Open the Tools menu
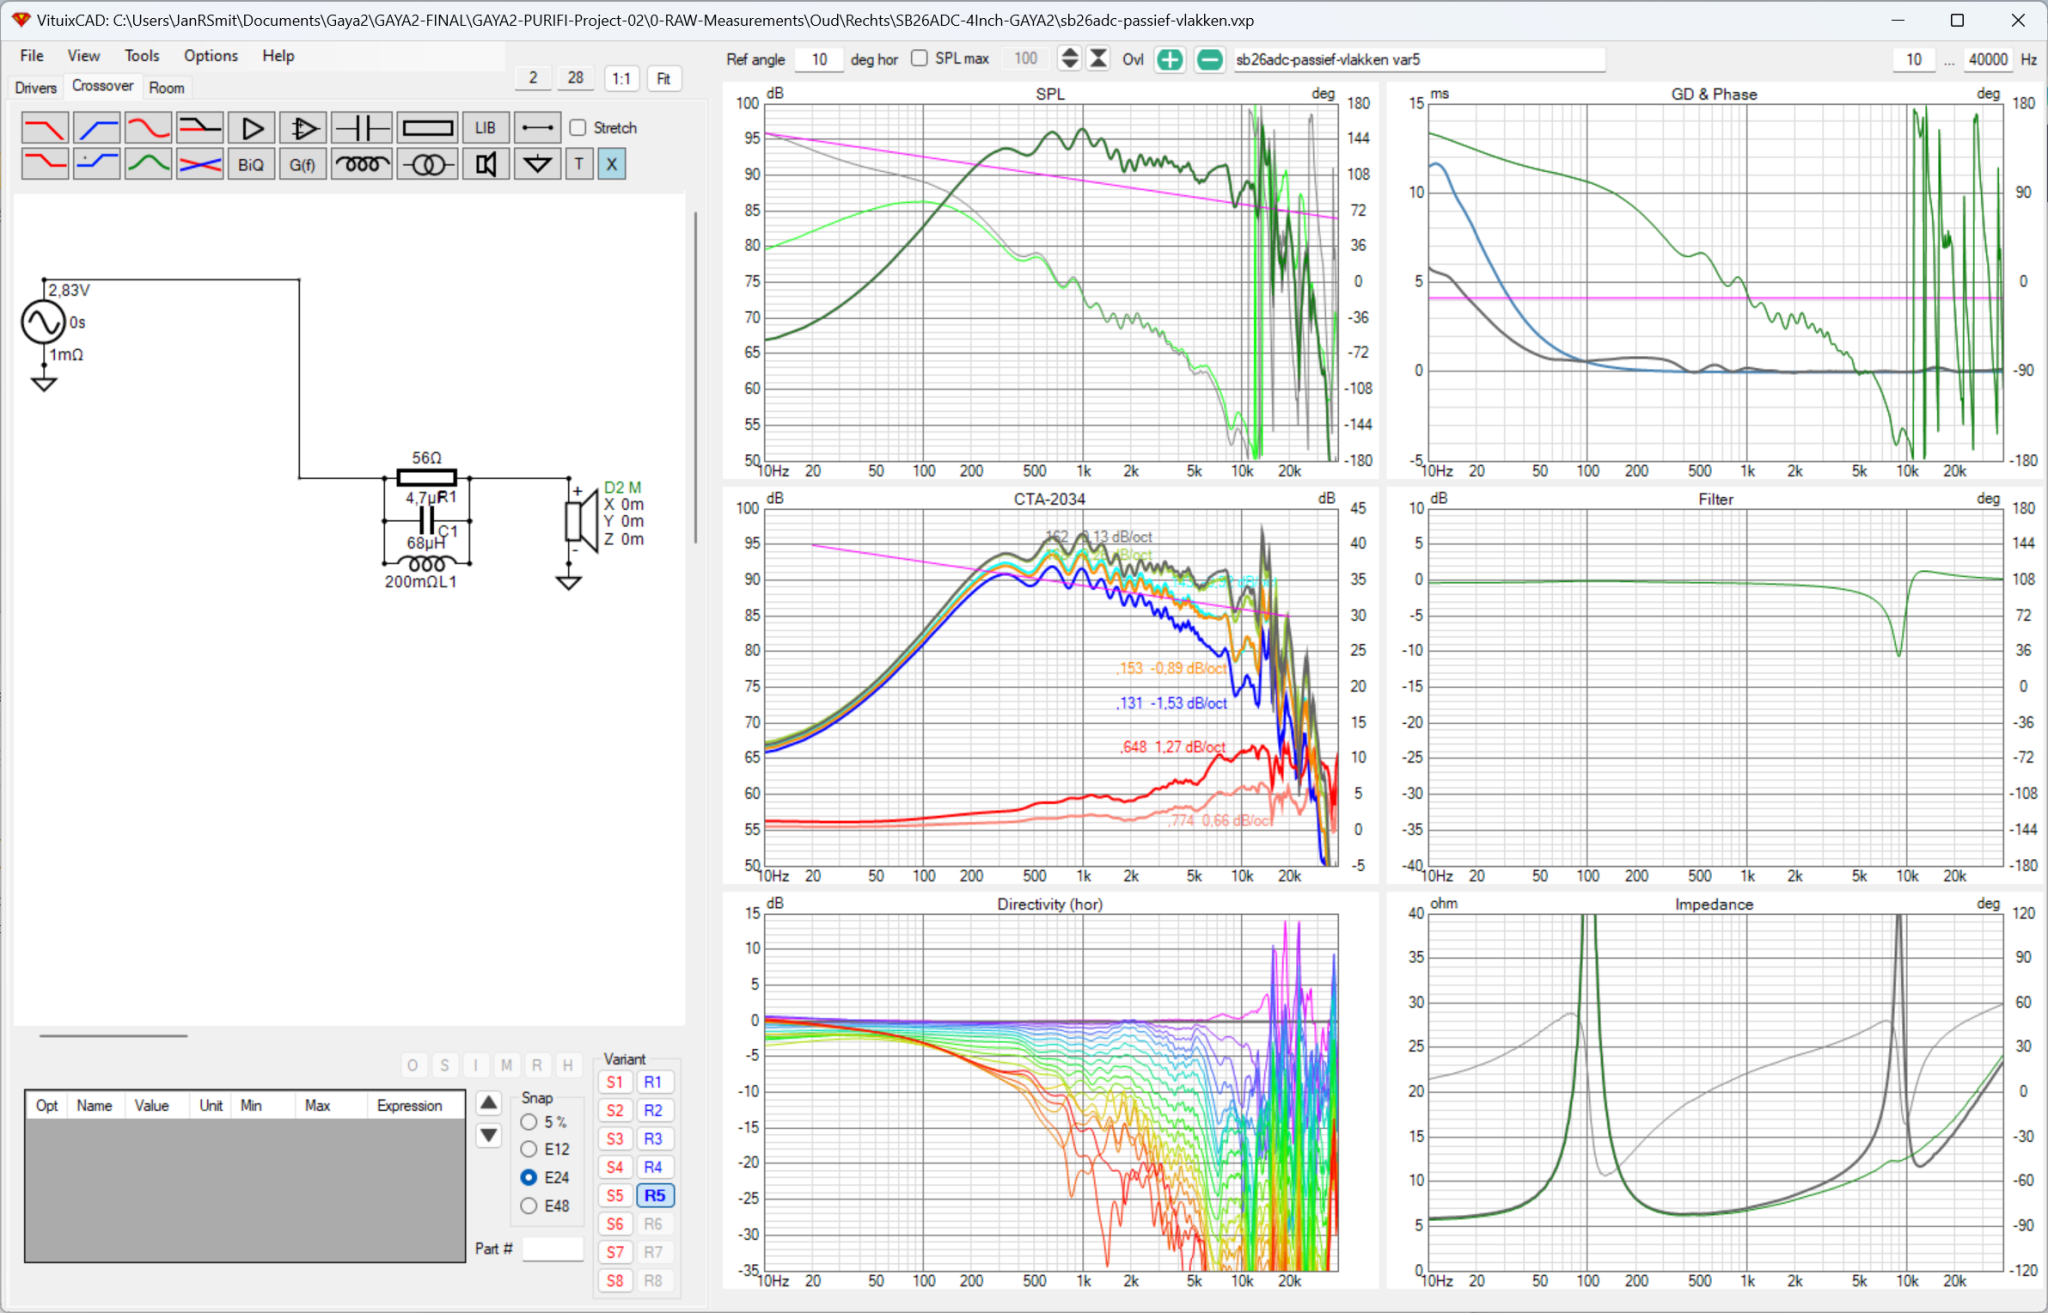This screenshot has width=2048, height=1313. point(142,56)
